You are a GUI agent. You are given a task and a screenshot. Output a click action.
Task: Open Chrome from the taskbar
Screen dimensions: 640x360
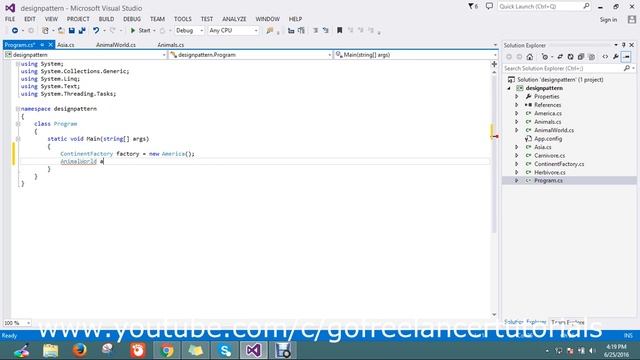tap(167, 350)
